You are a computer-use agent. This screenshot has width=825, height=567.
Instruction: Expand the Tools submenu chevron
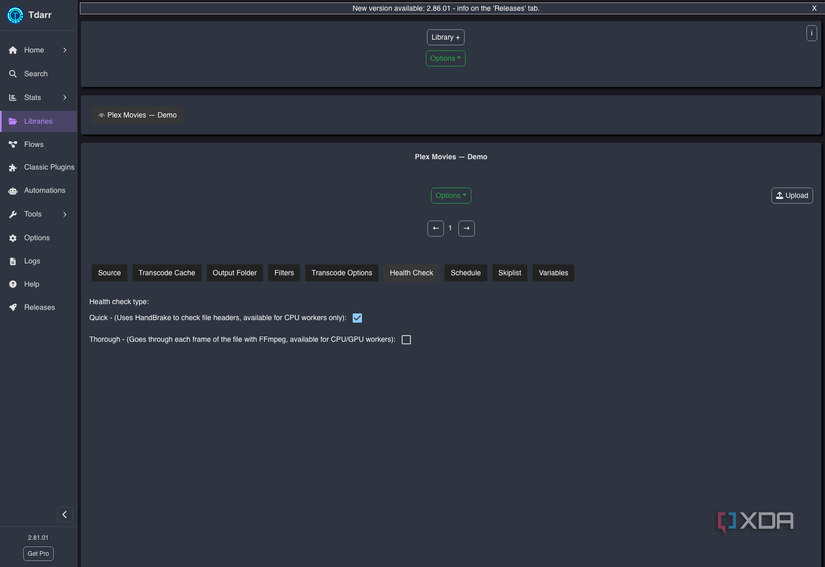[65, 214]
